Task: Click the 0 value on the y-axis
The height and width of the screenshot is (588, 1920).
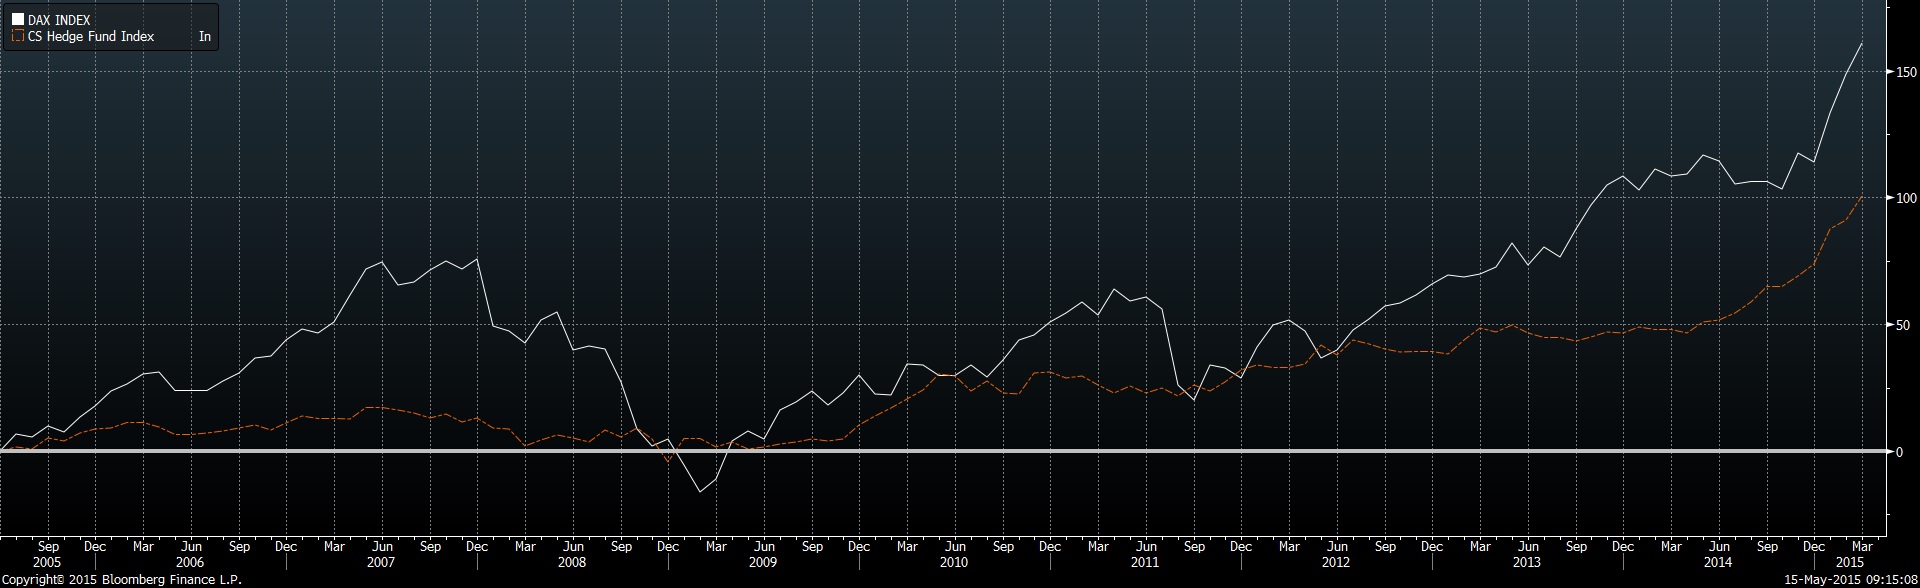Action: (1900, 452)
